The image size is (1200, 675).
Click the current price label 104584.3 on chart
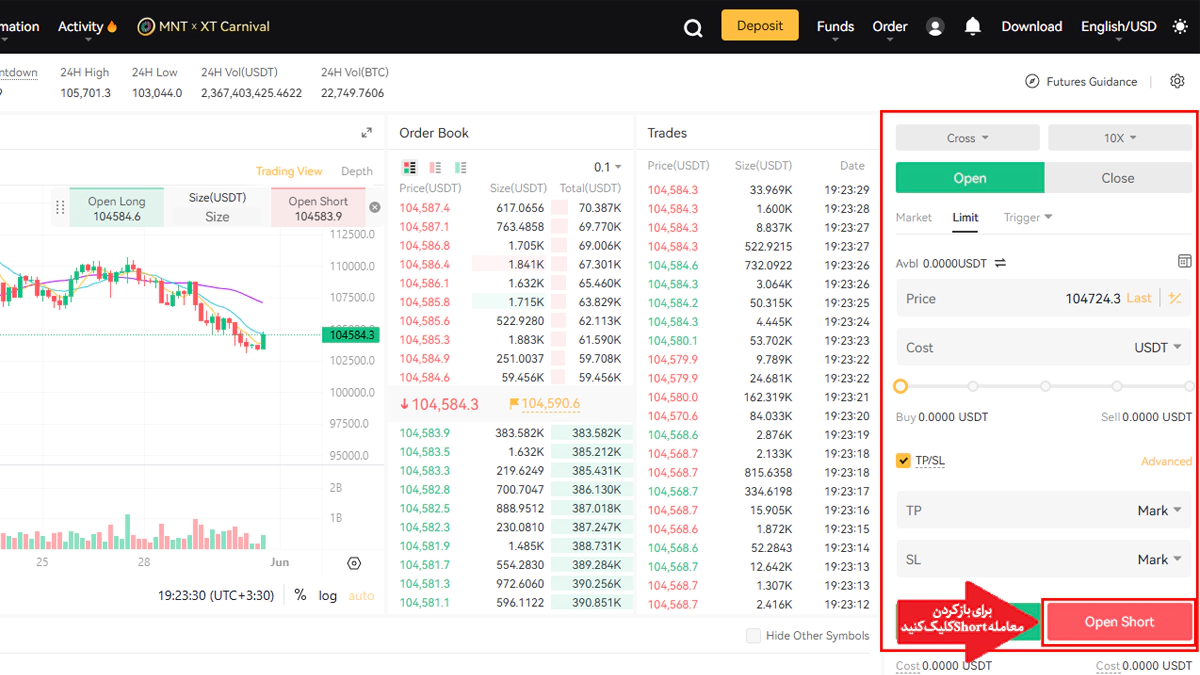350,335
